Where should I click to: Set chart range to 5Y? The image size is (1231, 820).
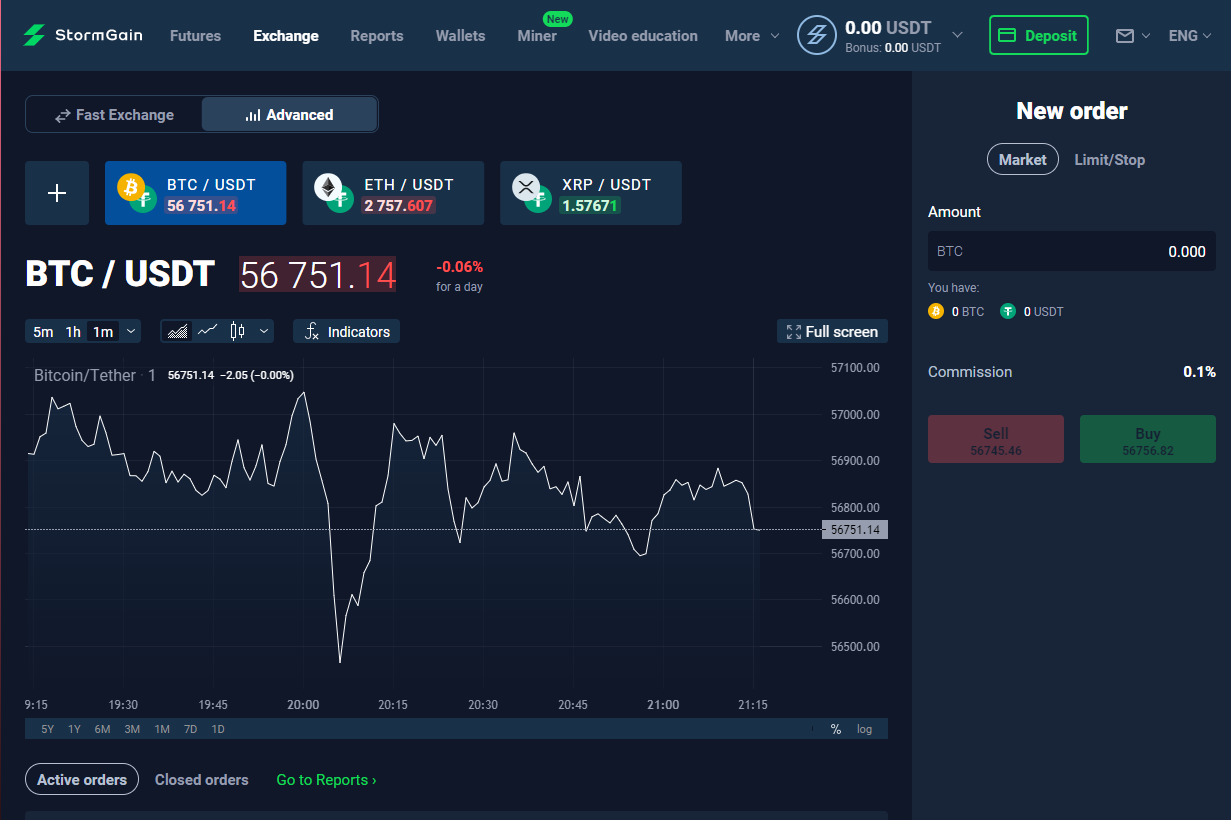pos(48,729)
